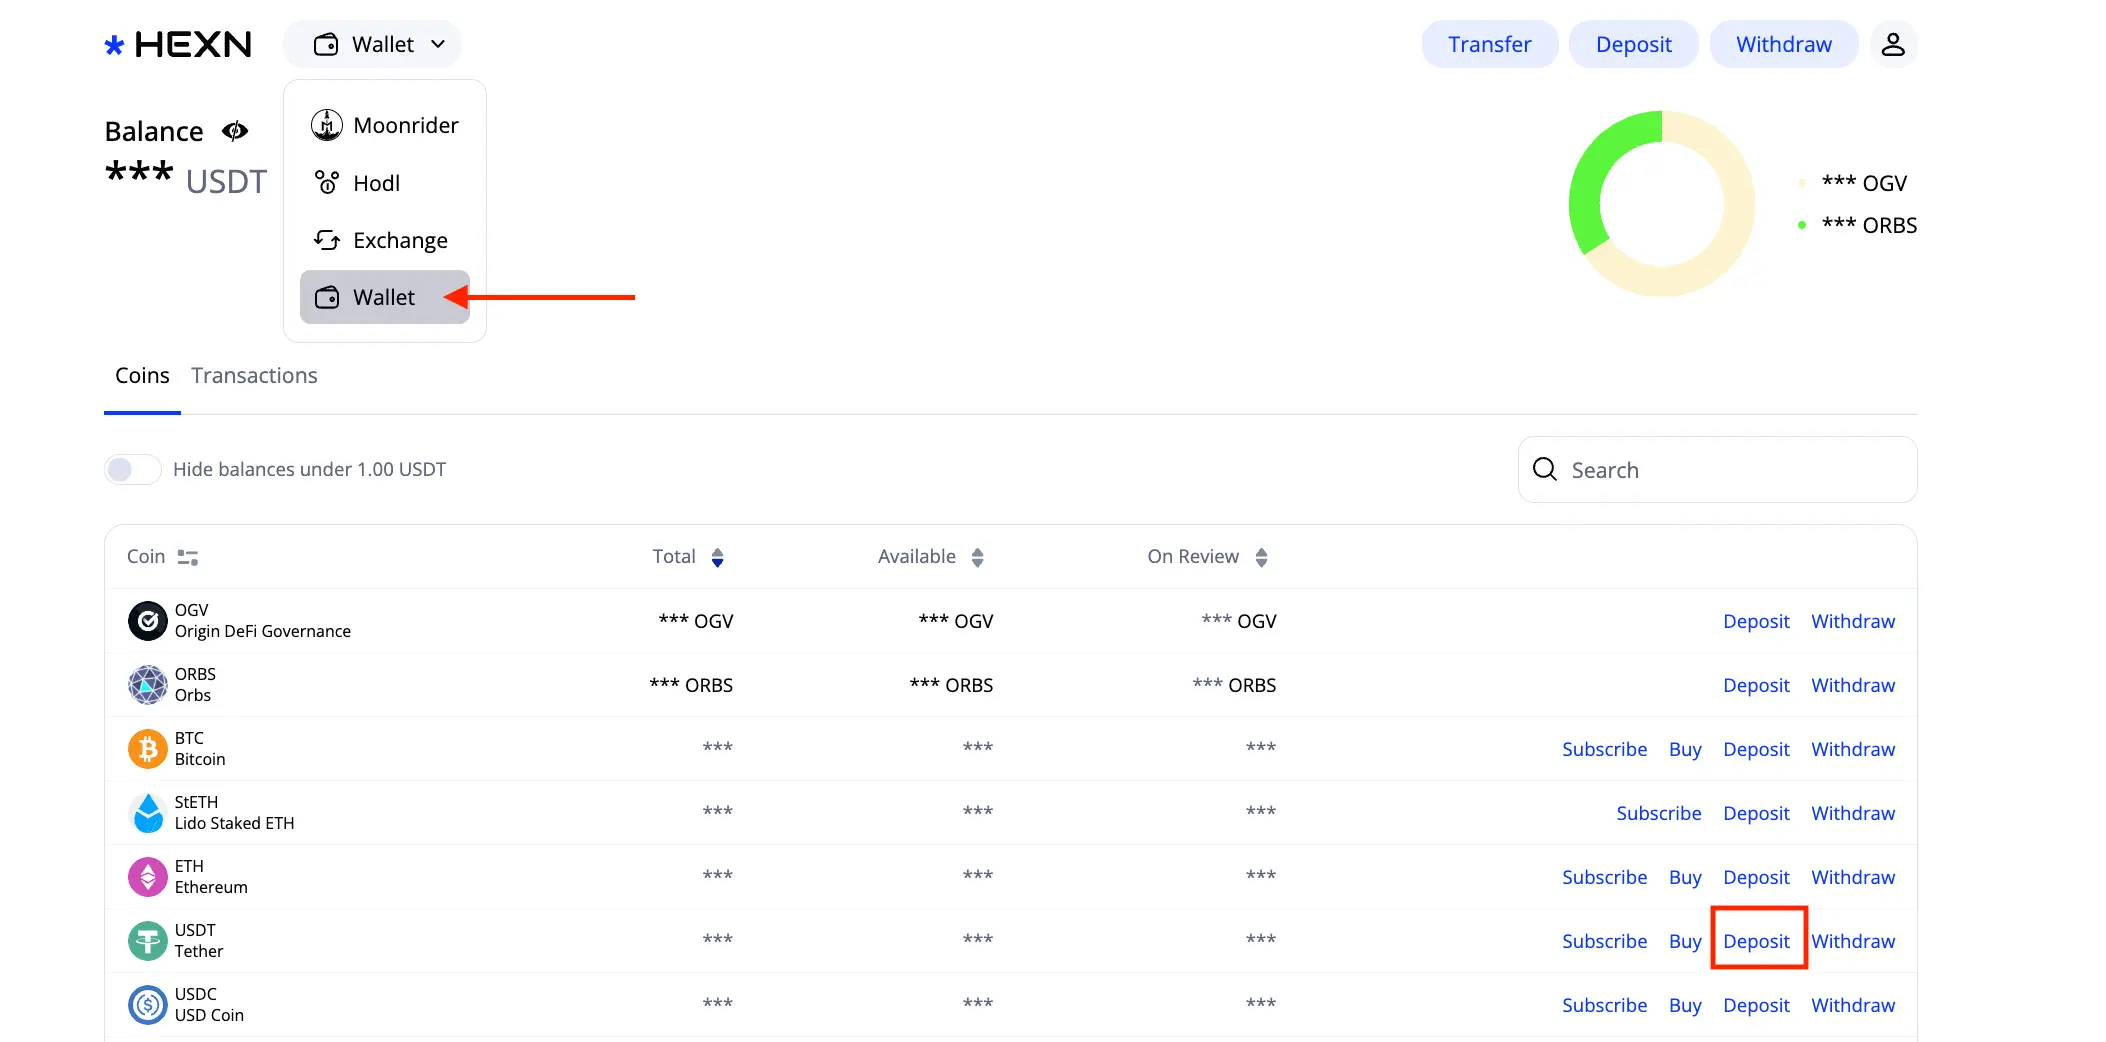Toggle Hide balances under 1.00 USDT
Viewport: 2106px width, 1042px height.
(133, 469)
